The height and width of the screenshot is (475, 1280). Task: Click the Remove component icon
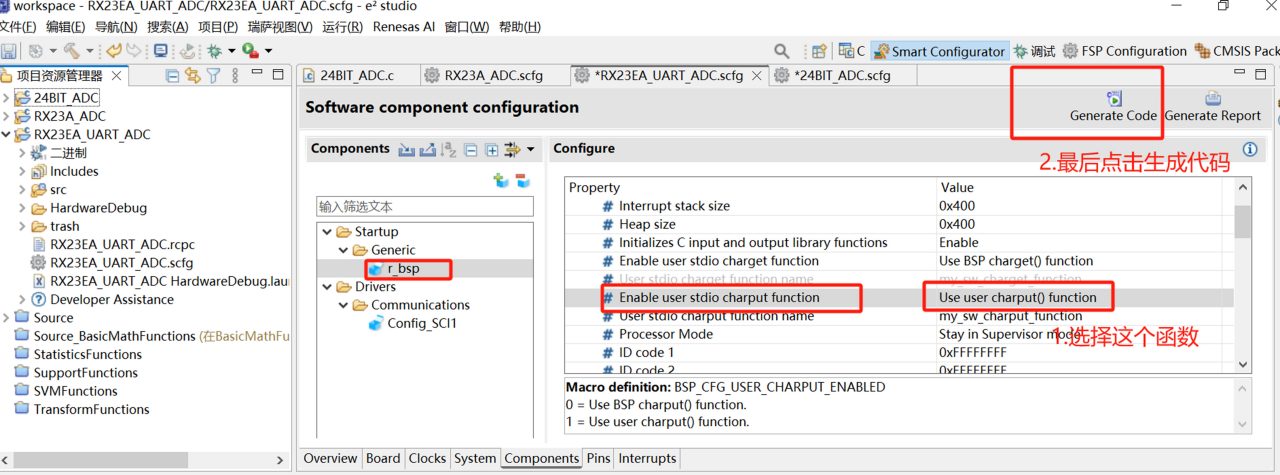click(x=522, y=181)
